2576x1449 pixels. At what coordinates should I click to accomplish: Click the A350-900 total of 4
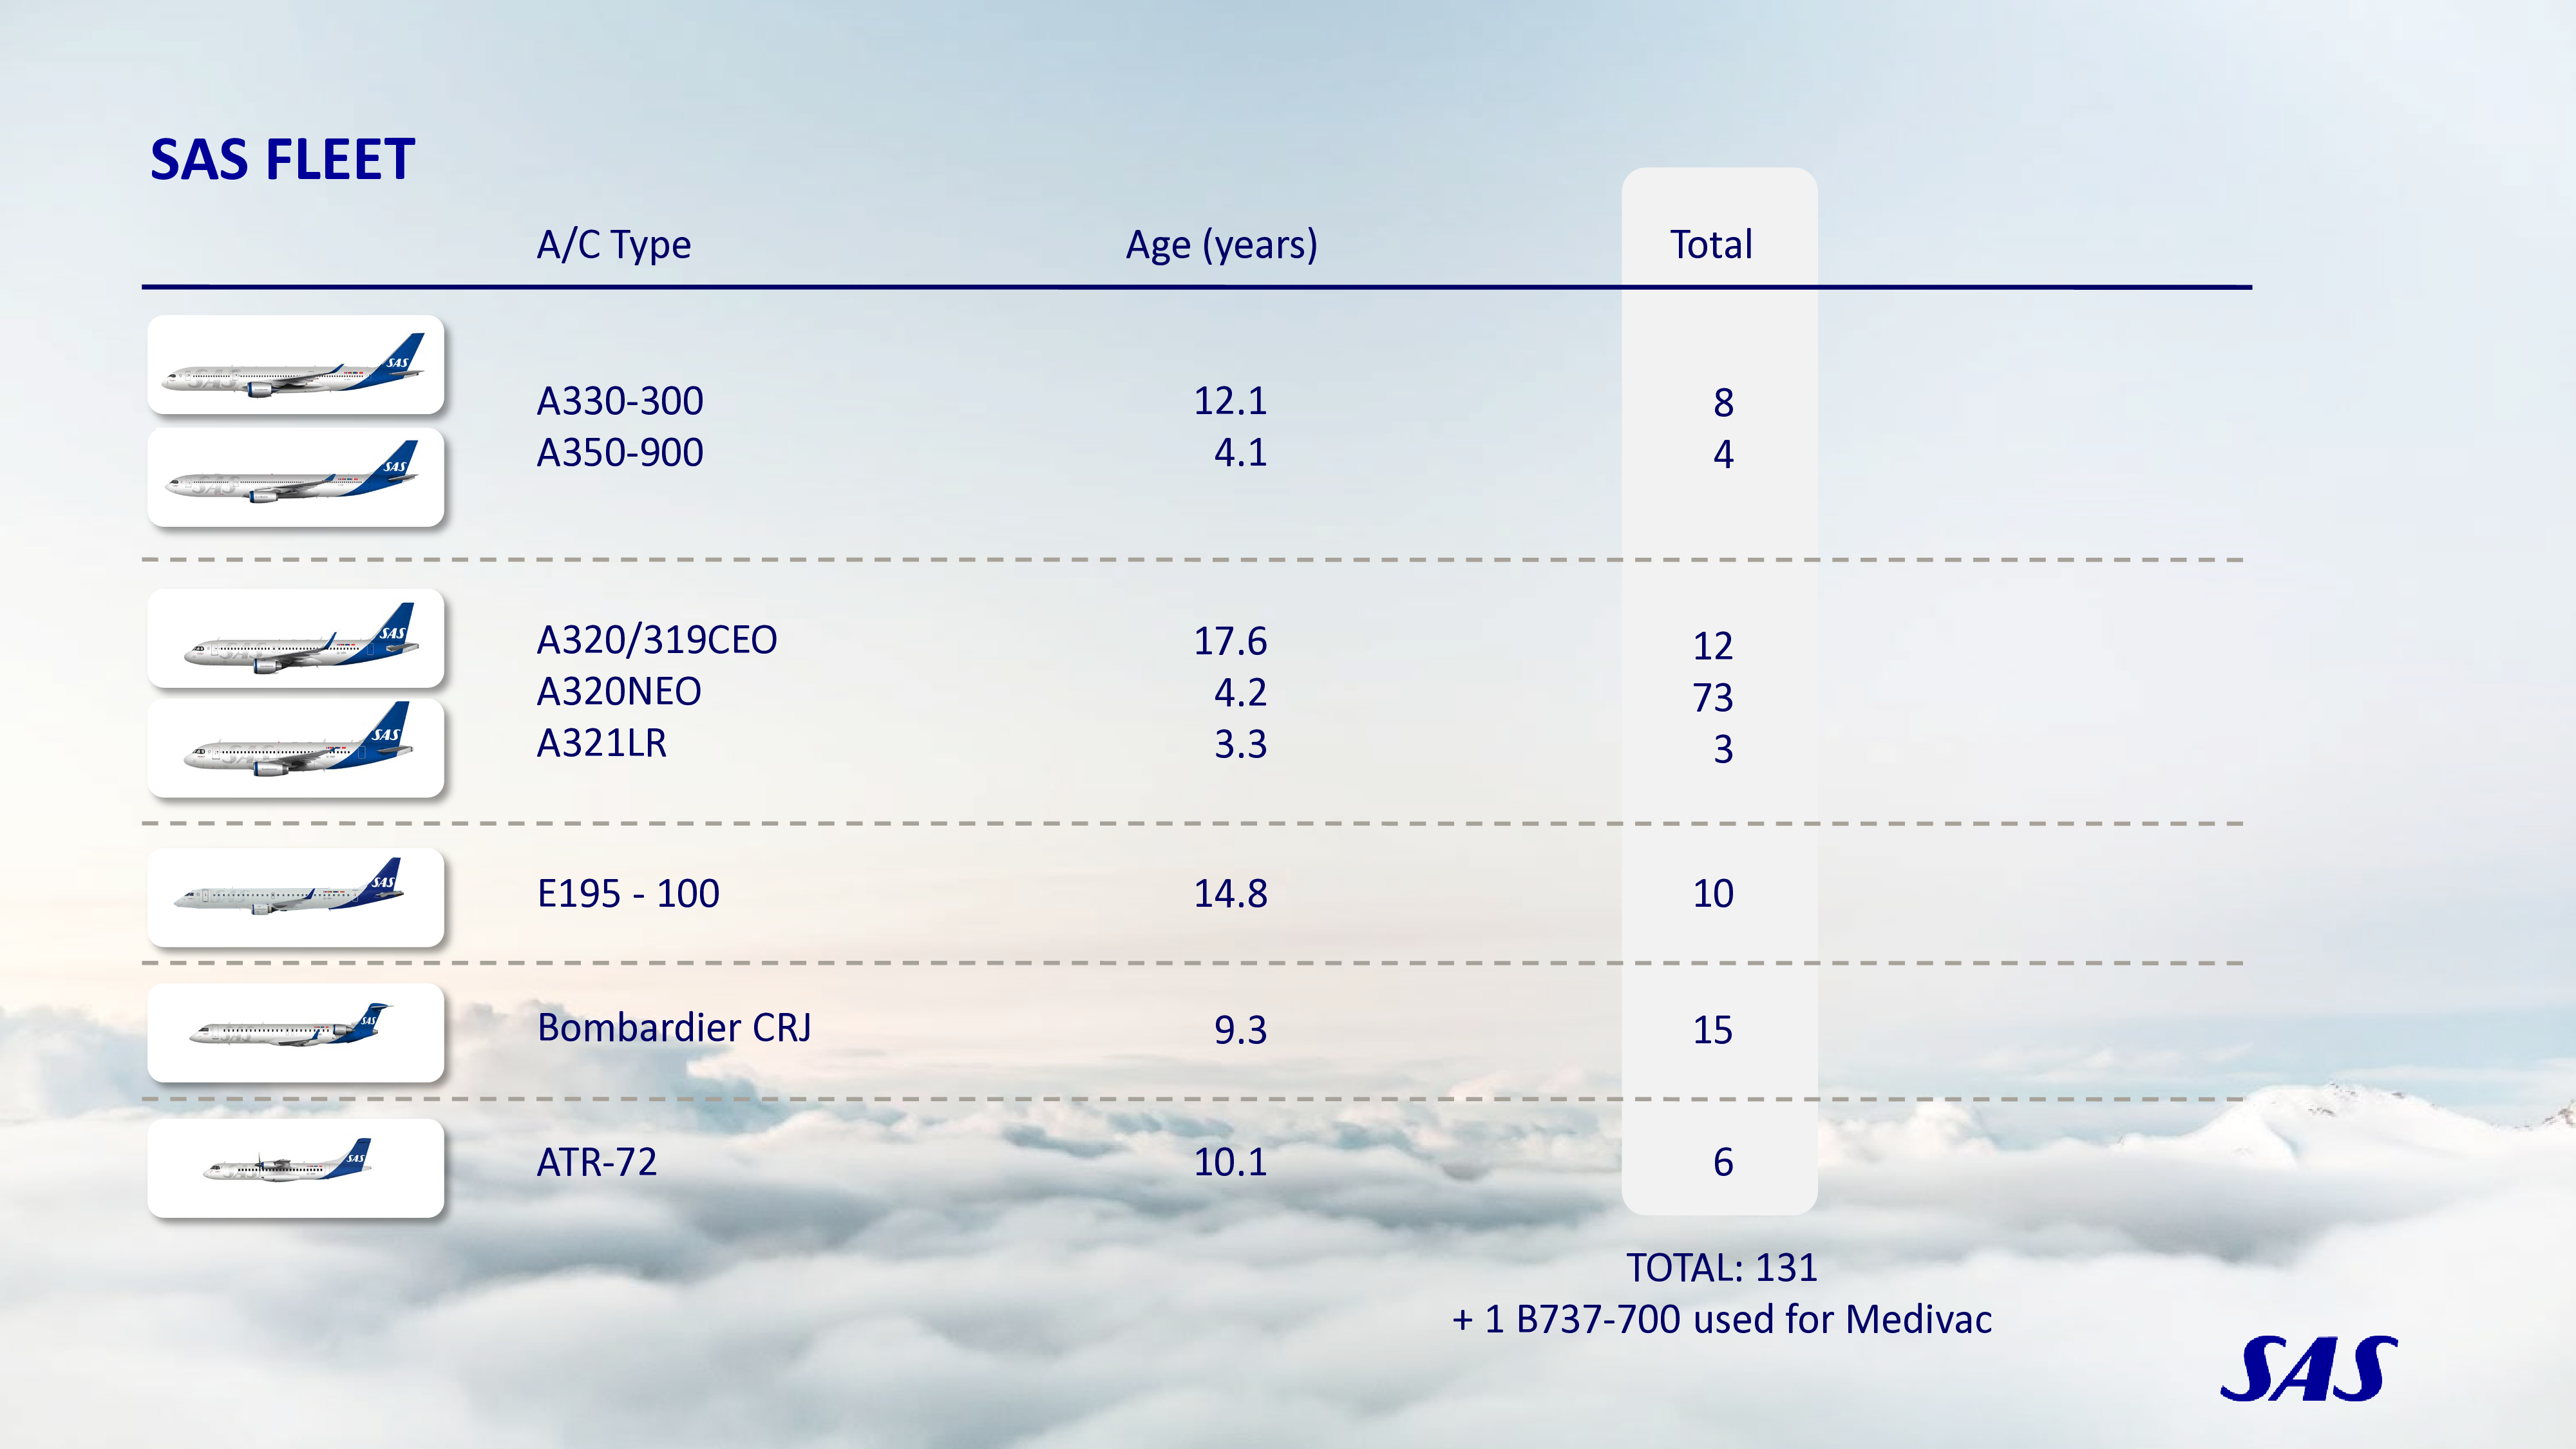[x=1723, y=455]
